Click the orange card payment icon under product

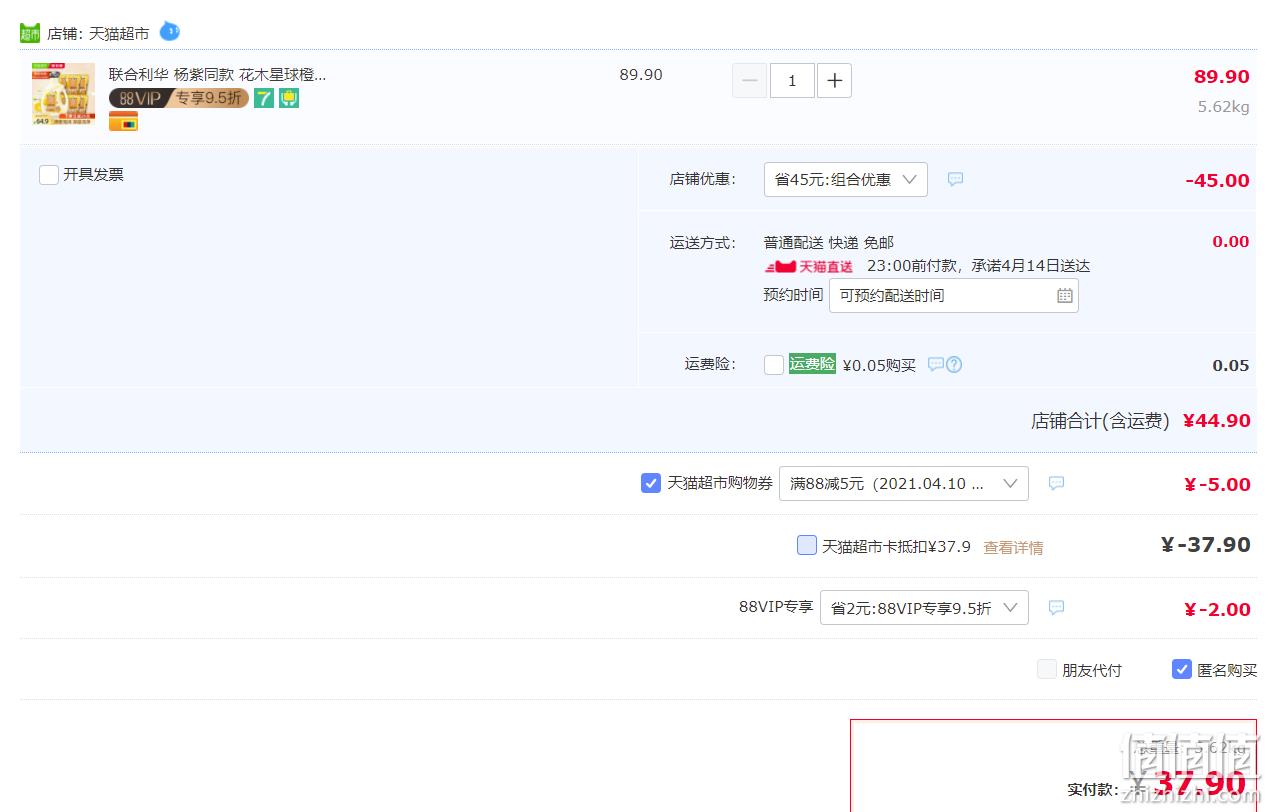(123, 121)
